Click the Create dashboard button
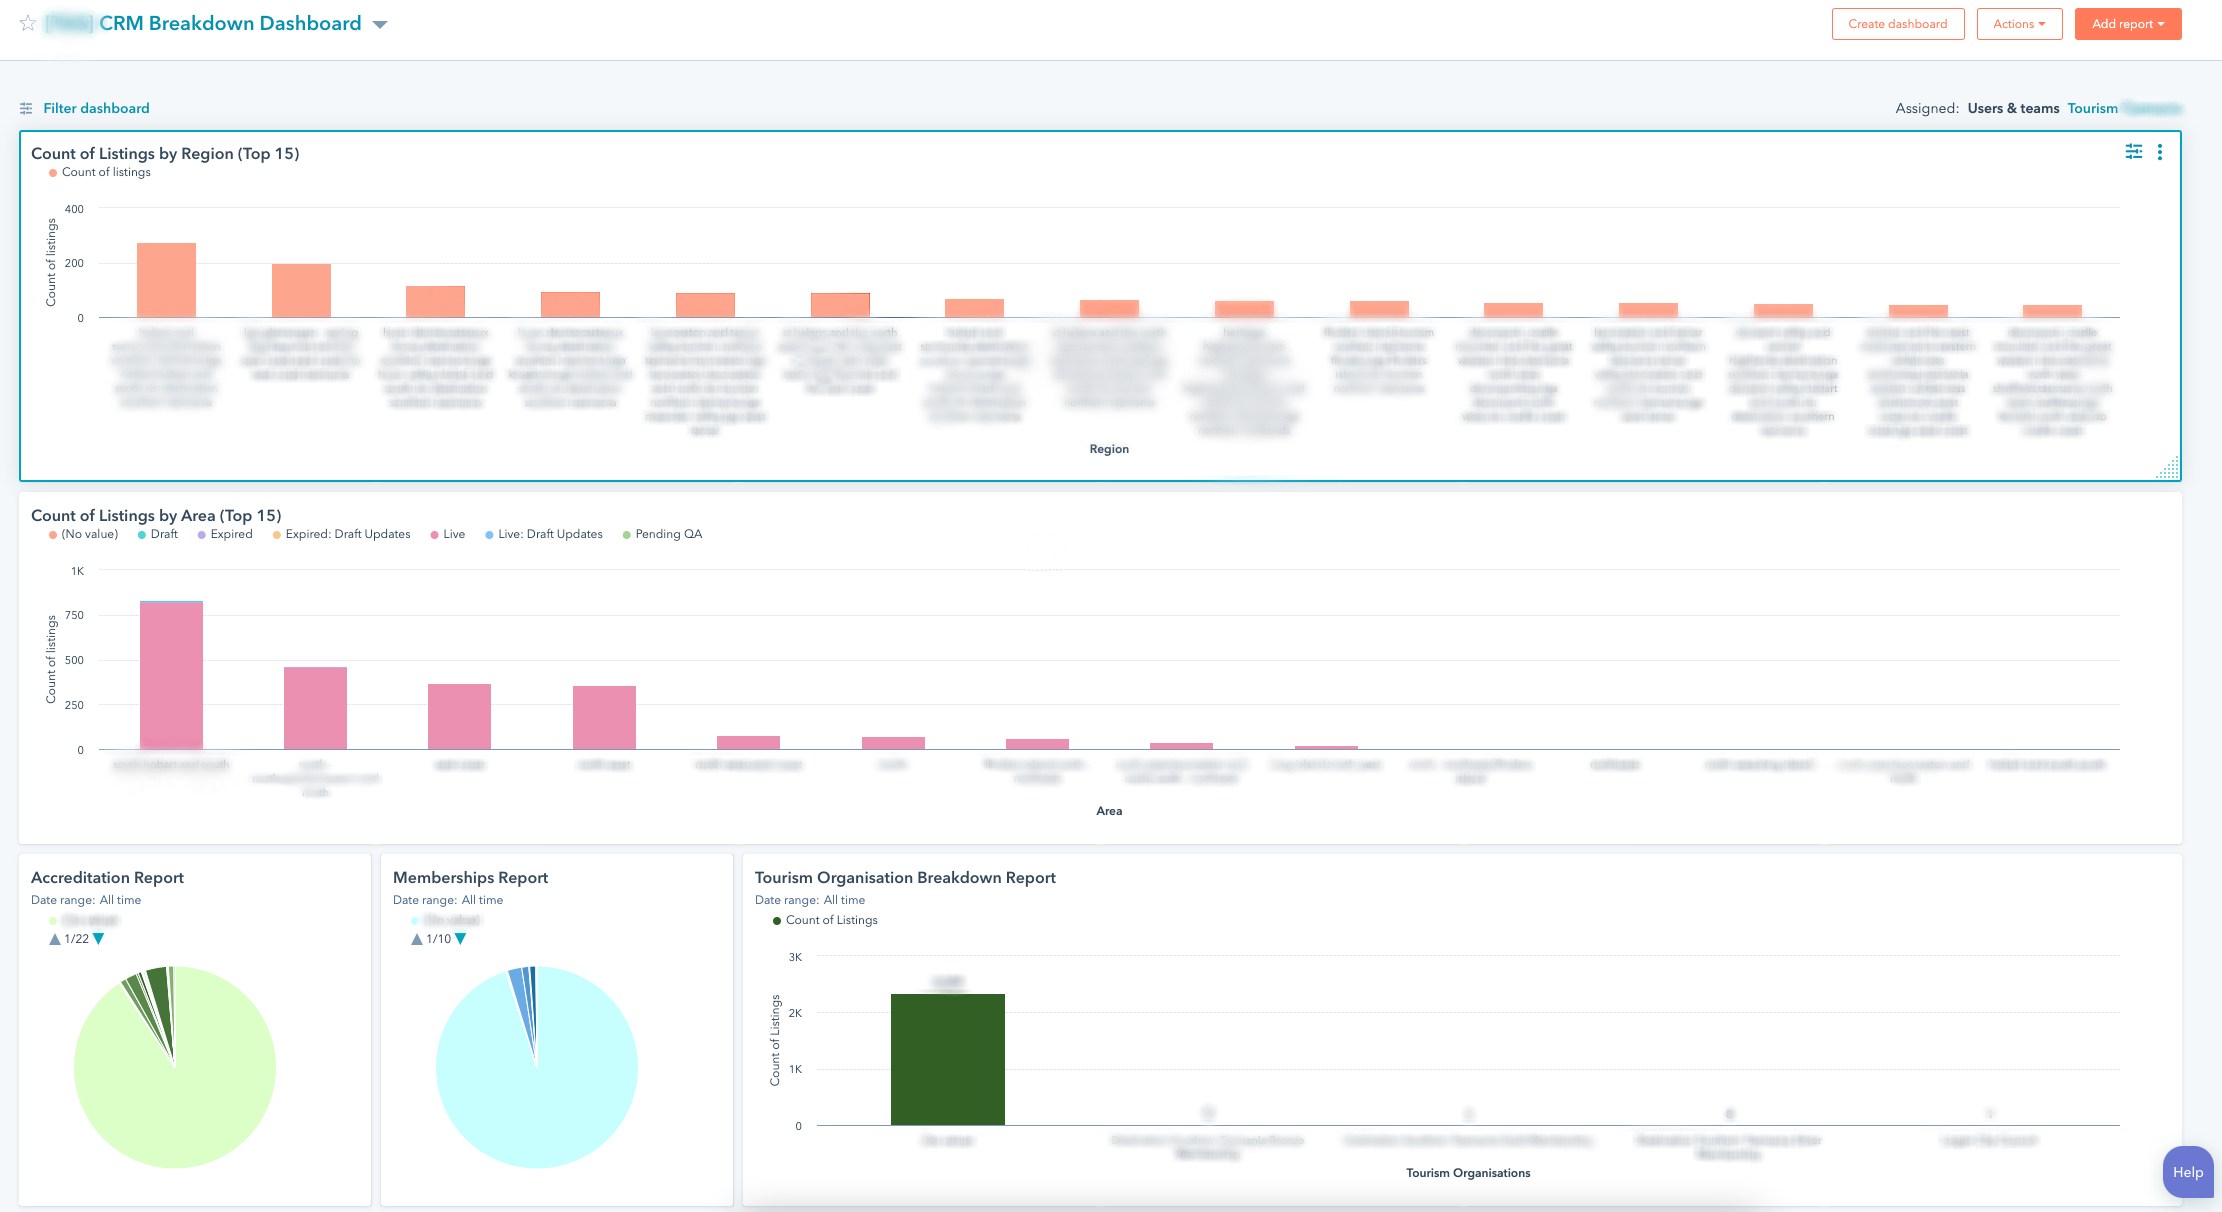Screen dimensions: 2222x1212 (1897, 24)
